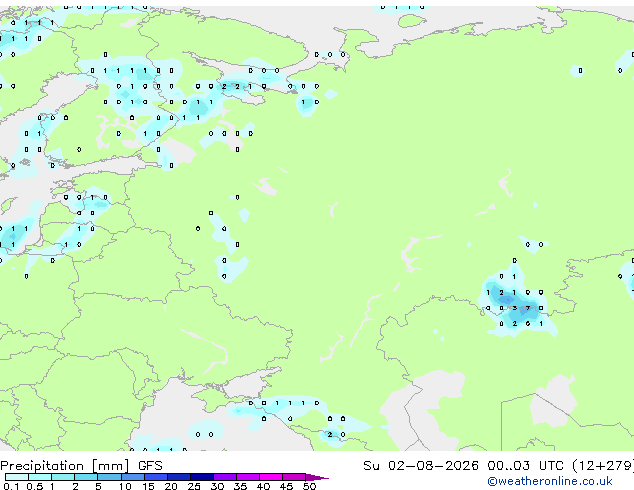Click the 35–40 mm purple legend swatch

(247, 477)
